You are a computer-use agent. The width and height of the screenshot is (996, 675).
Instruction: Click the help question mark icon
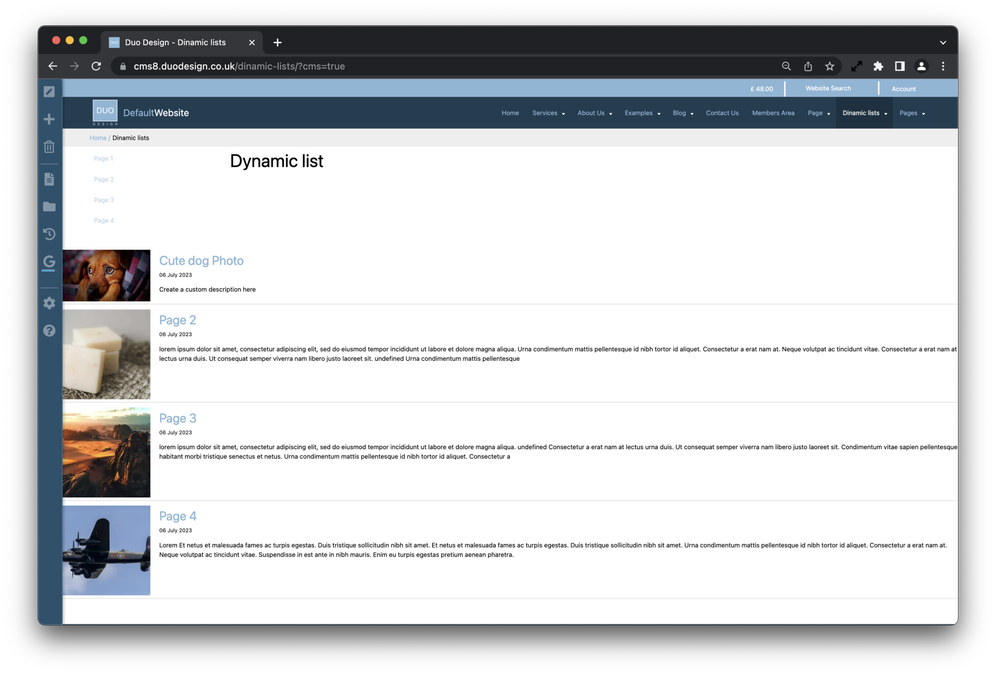[x=48, y=330]
